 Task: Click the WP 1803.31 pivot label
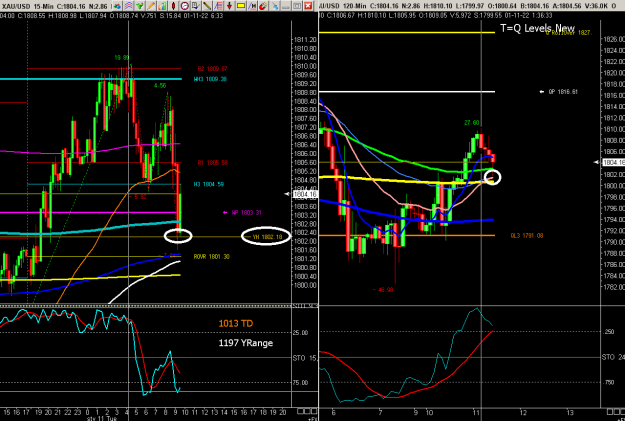pos(246,212)
